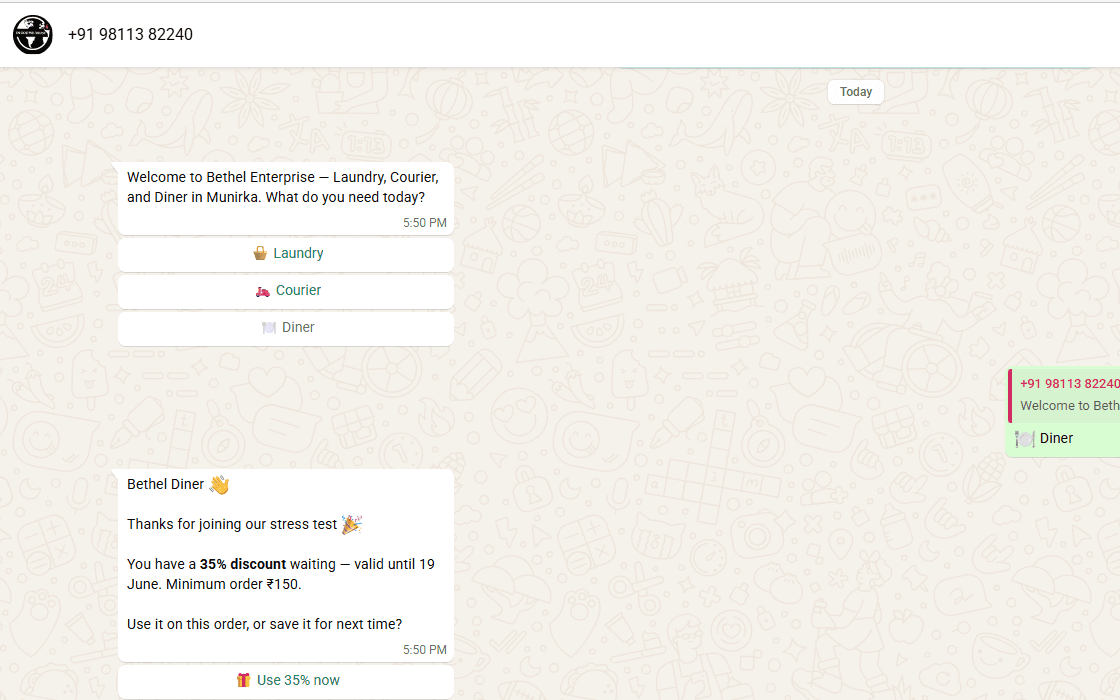Click the gift icon on Use 35% now
The image size is (1120, 700).
point(244,680)
